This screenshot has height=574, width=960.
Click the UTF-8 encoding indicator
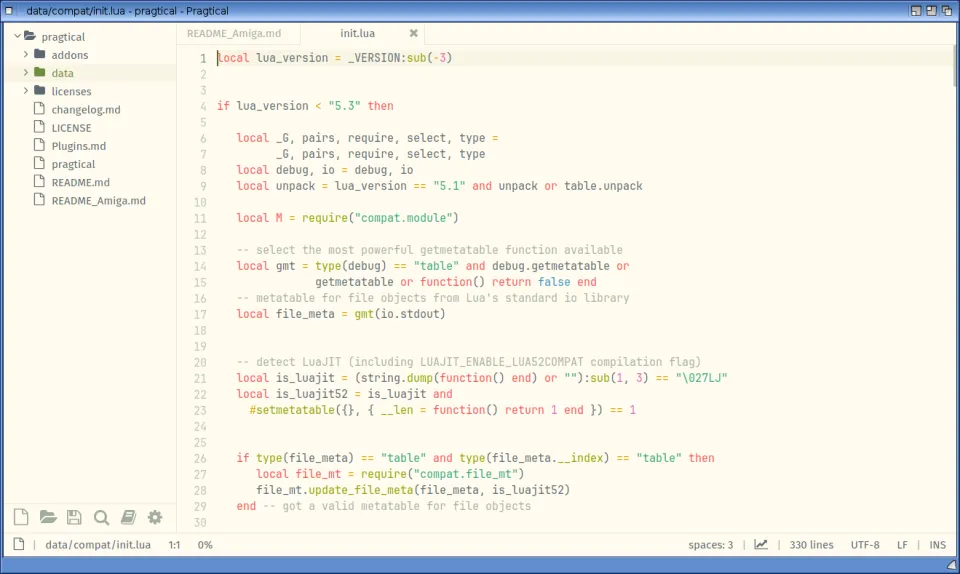(x=864, y=545)
